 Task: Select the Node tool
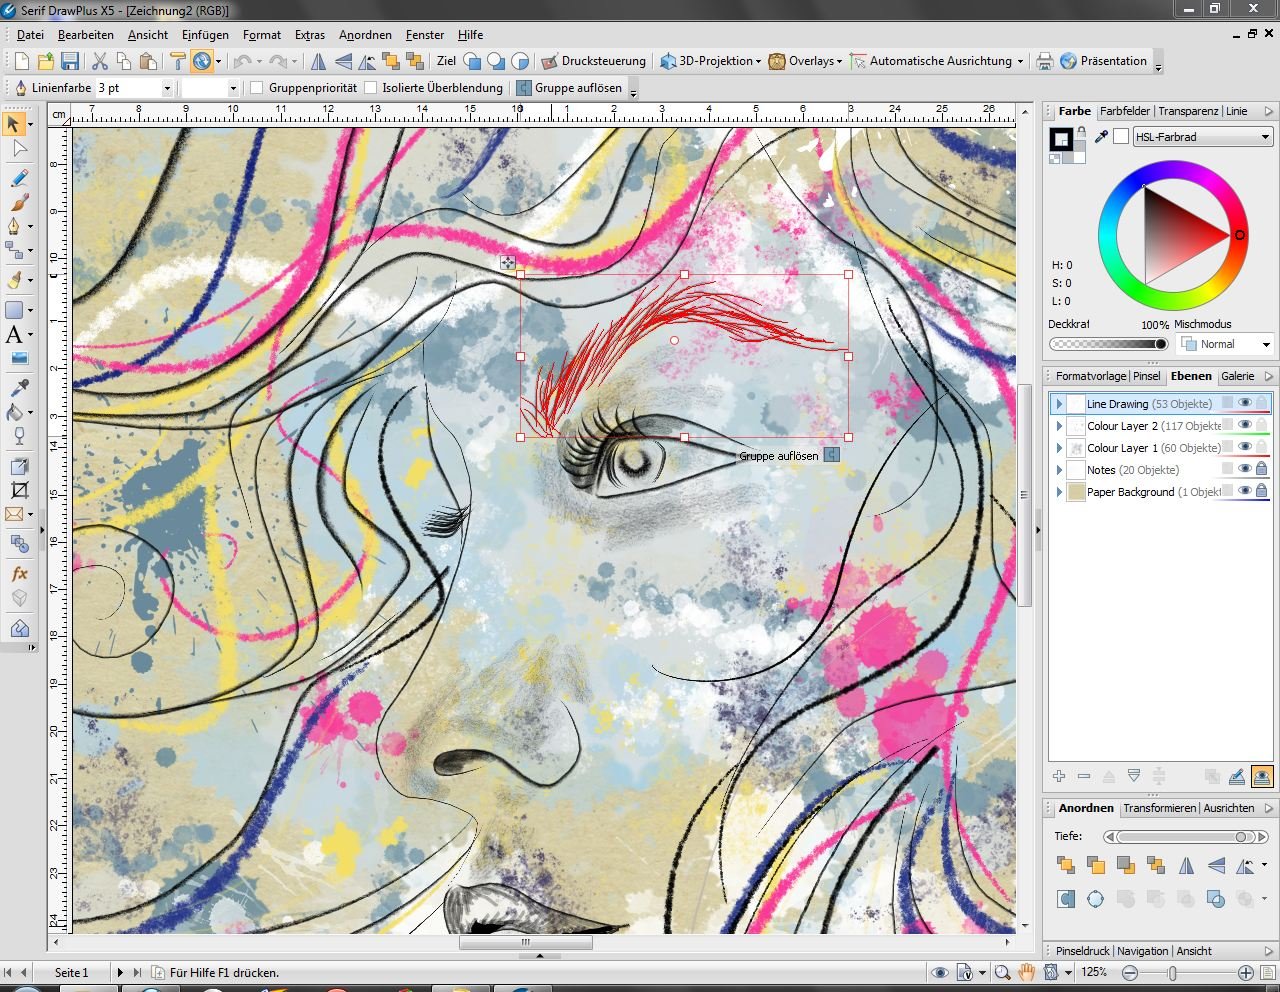(x=18, y=150)
